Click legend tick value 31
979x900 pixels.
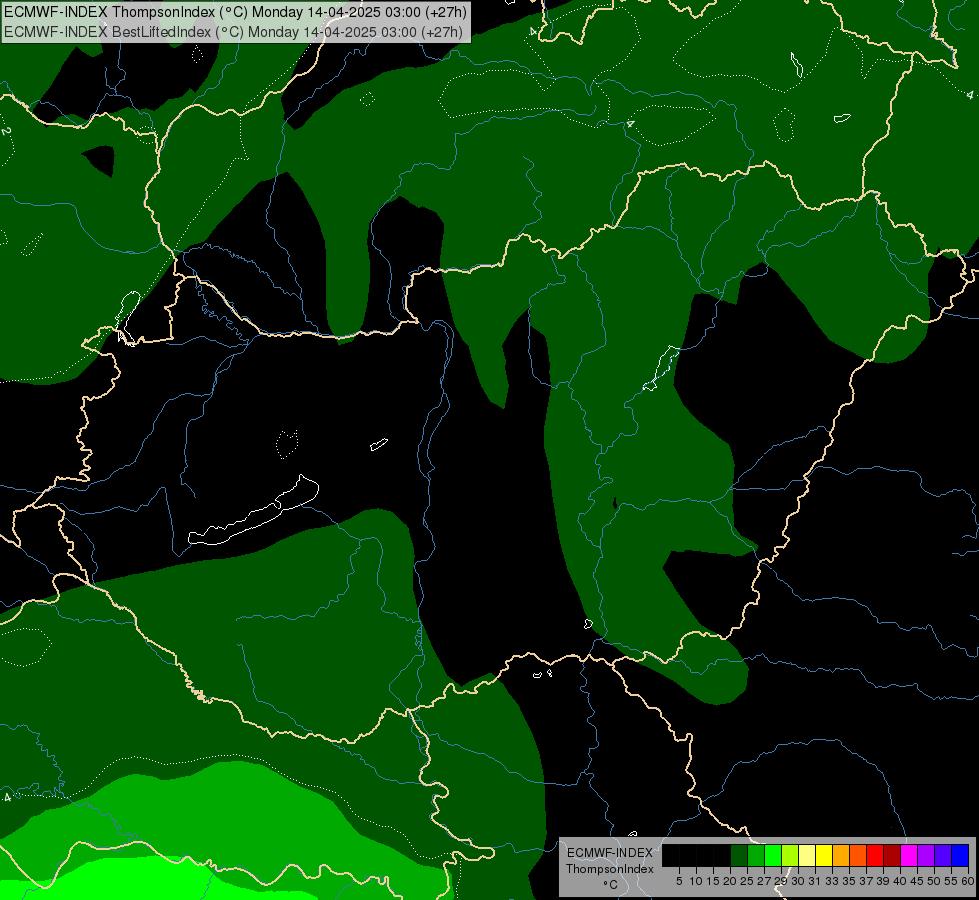point(815,881)
